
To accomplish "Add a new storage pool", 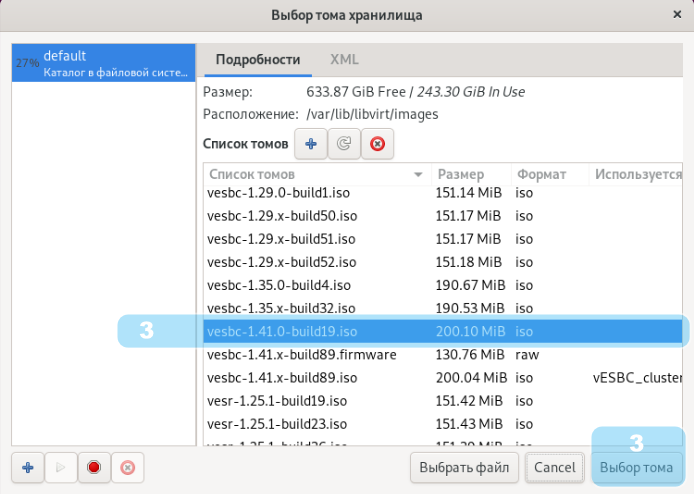I will pos(28,467).
